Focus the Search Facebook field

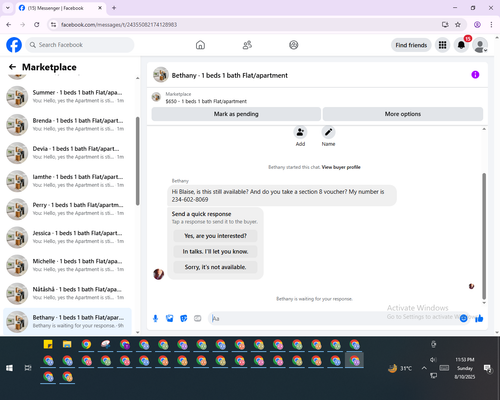point(80,45)
